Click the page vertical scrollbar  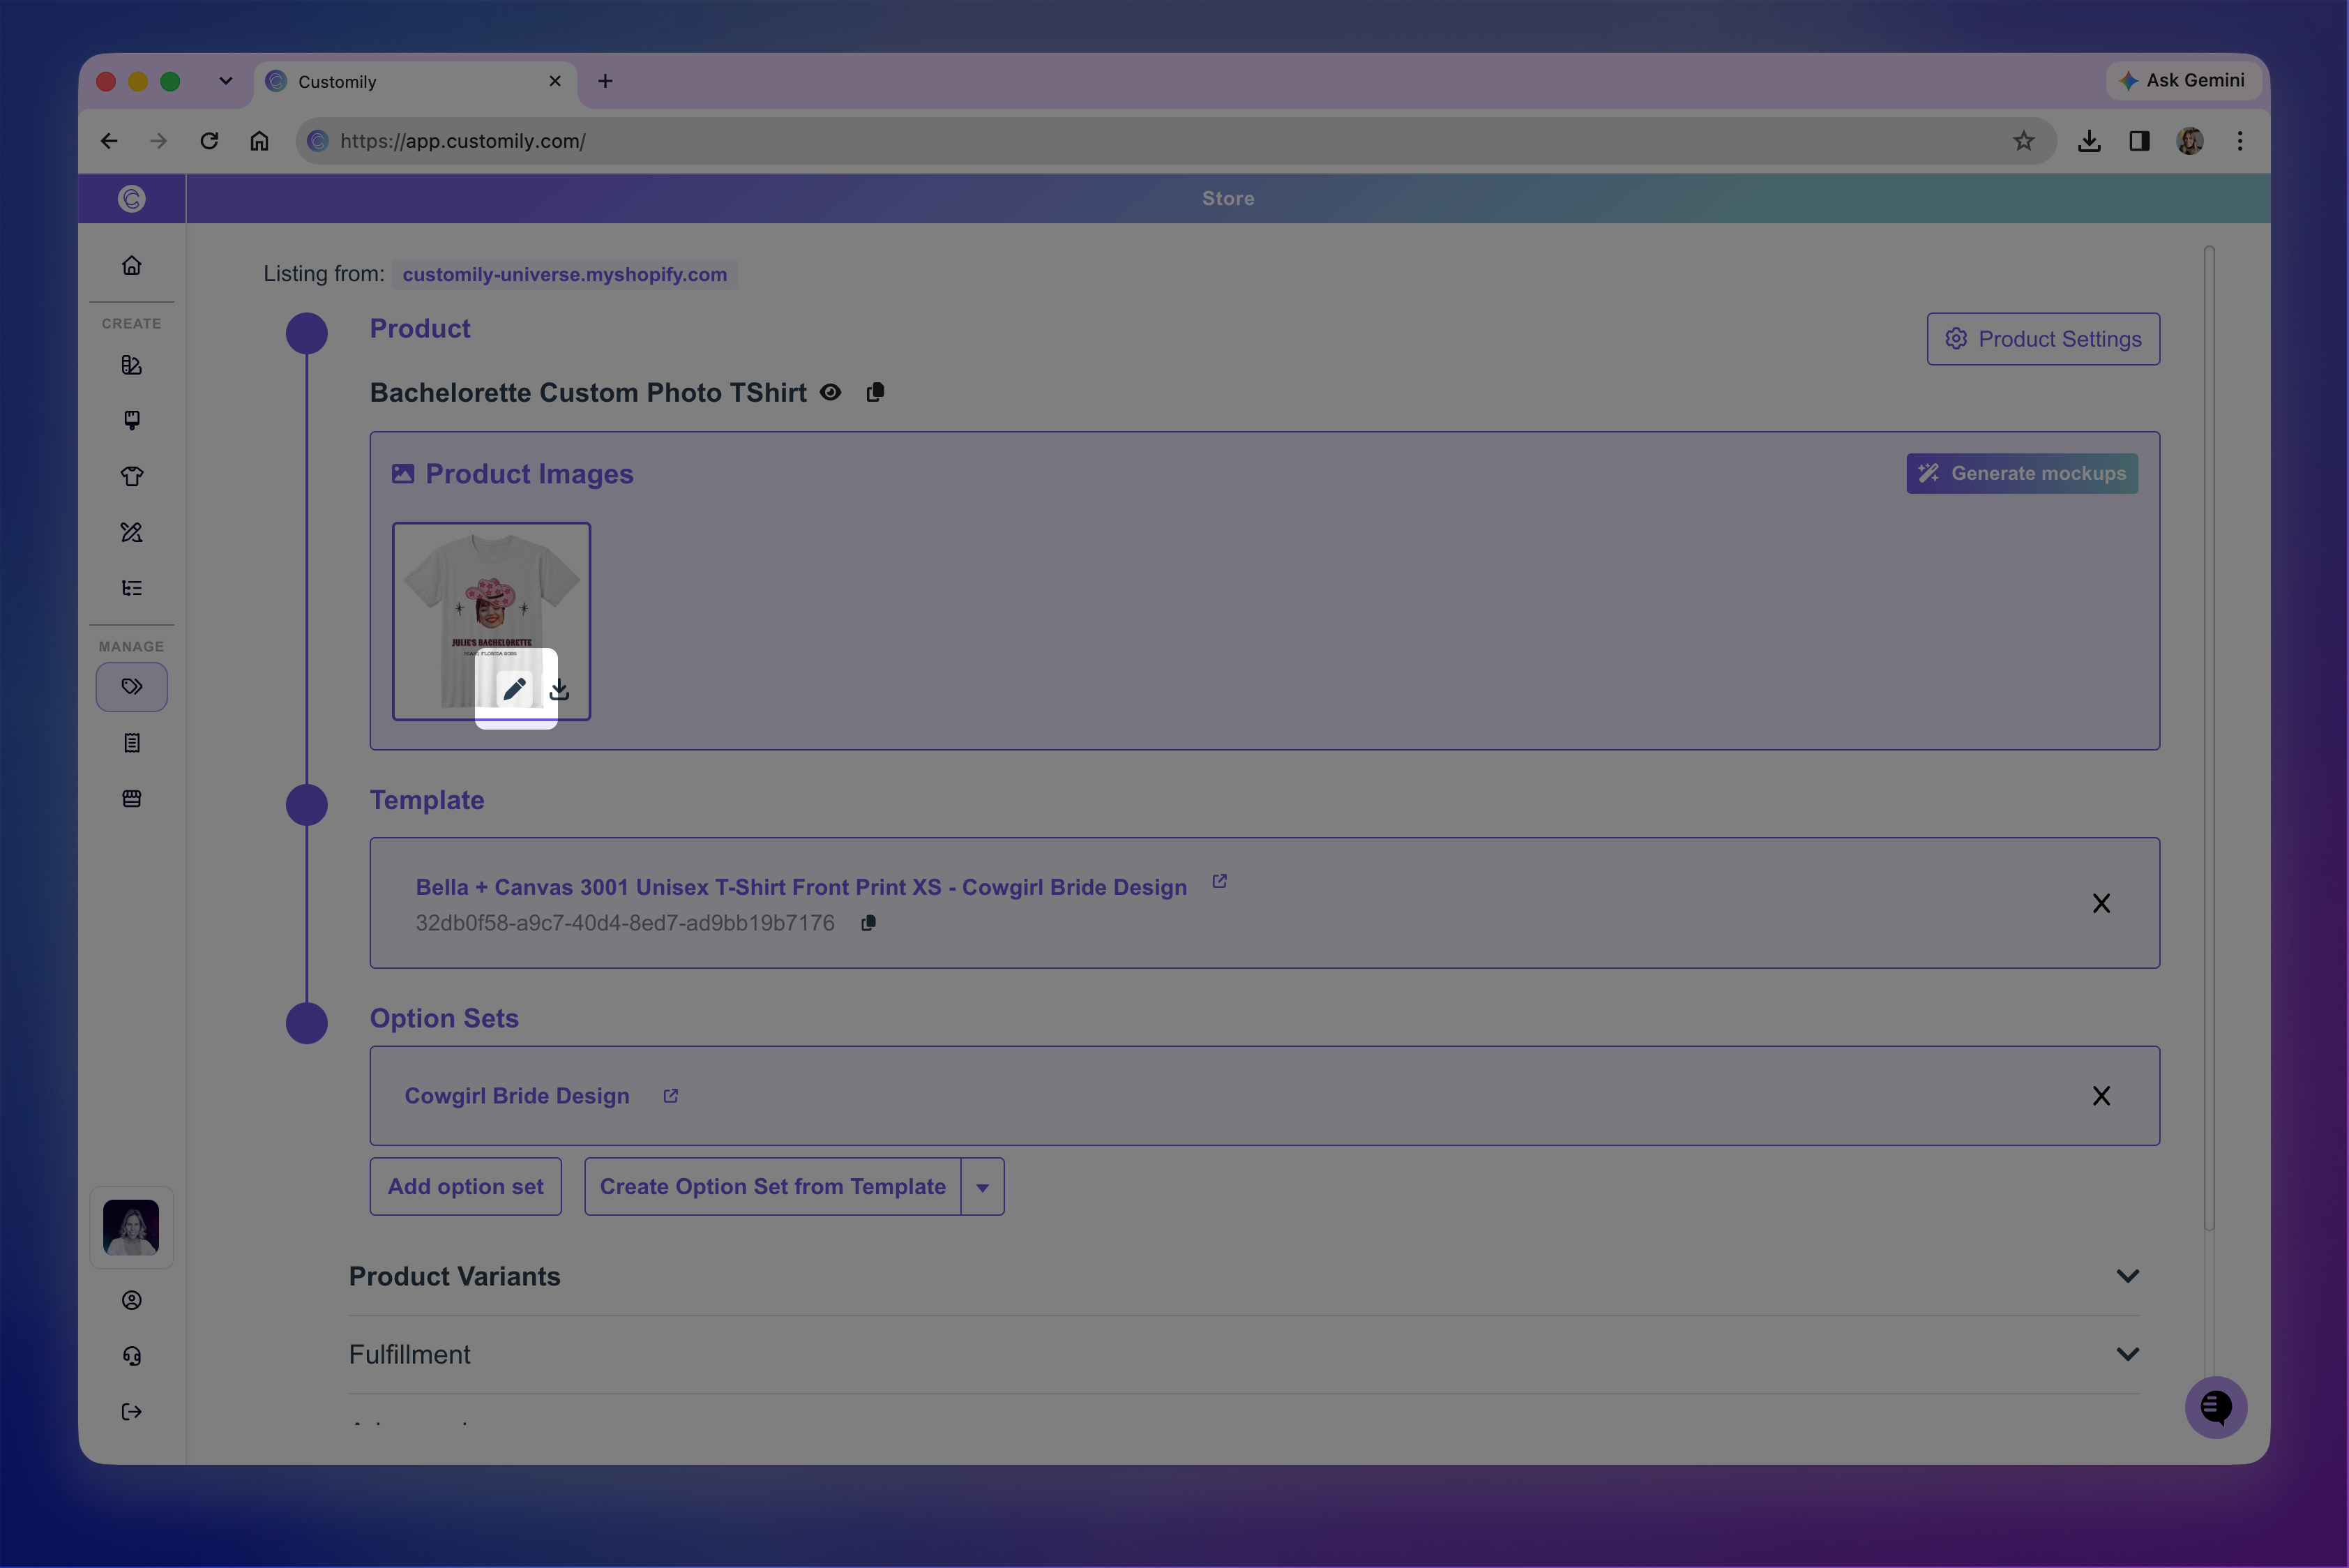click(x=2209, y=738)
